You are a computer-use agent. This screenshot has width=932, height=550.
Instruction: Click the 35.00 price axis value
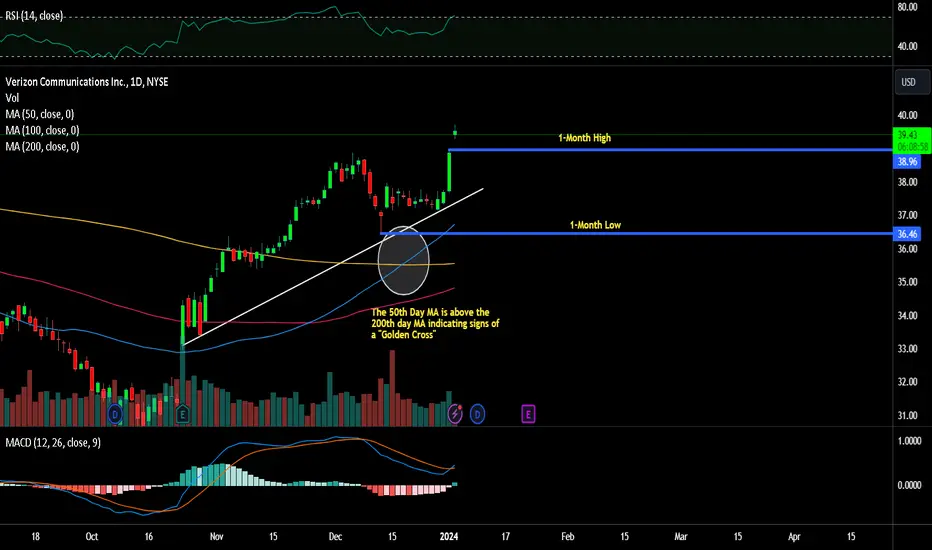[908, 282]
